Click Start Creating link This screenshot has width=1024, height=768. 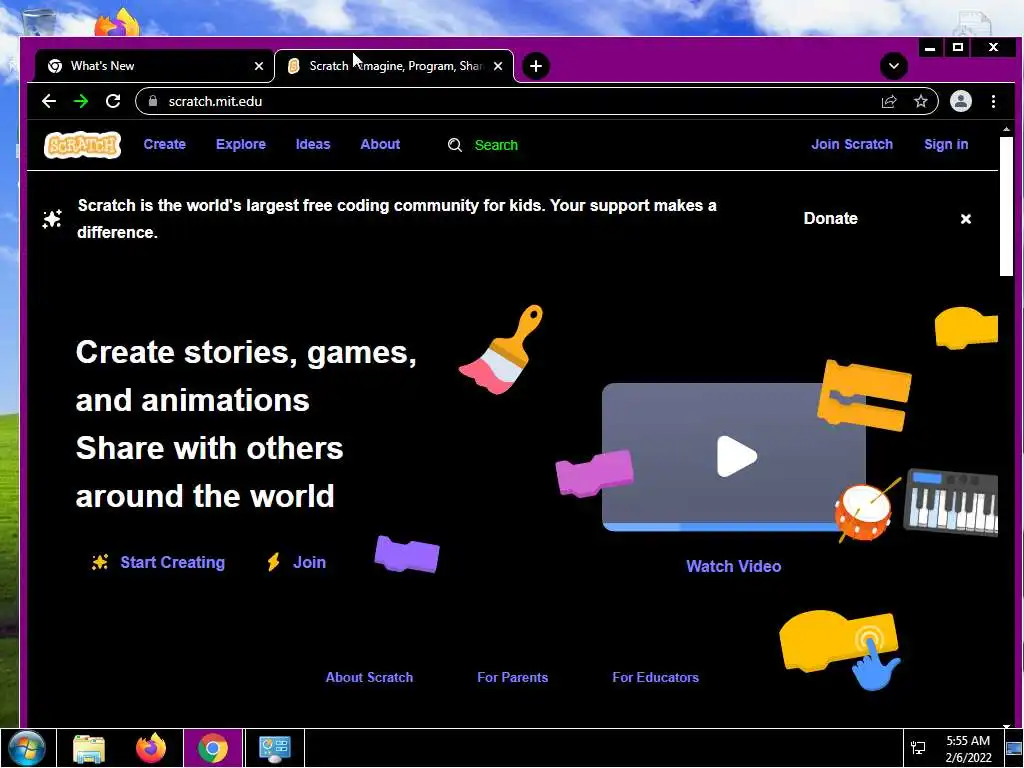(x=172, y=562)
